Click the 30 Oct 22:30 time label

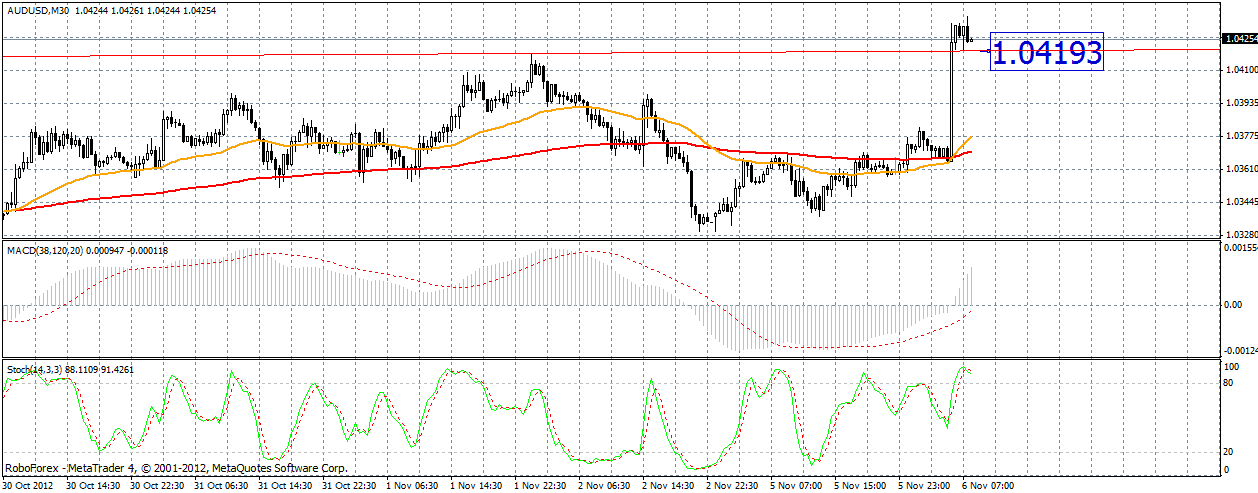[155, 485]
